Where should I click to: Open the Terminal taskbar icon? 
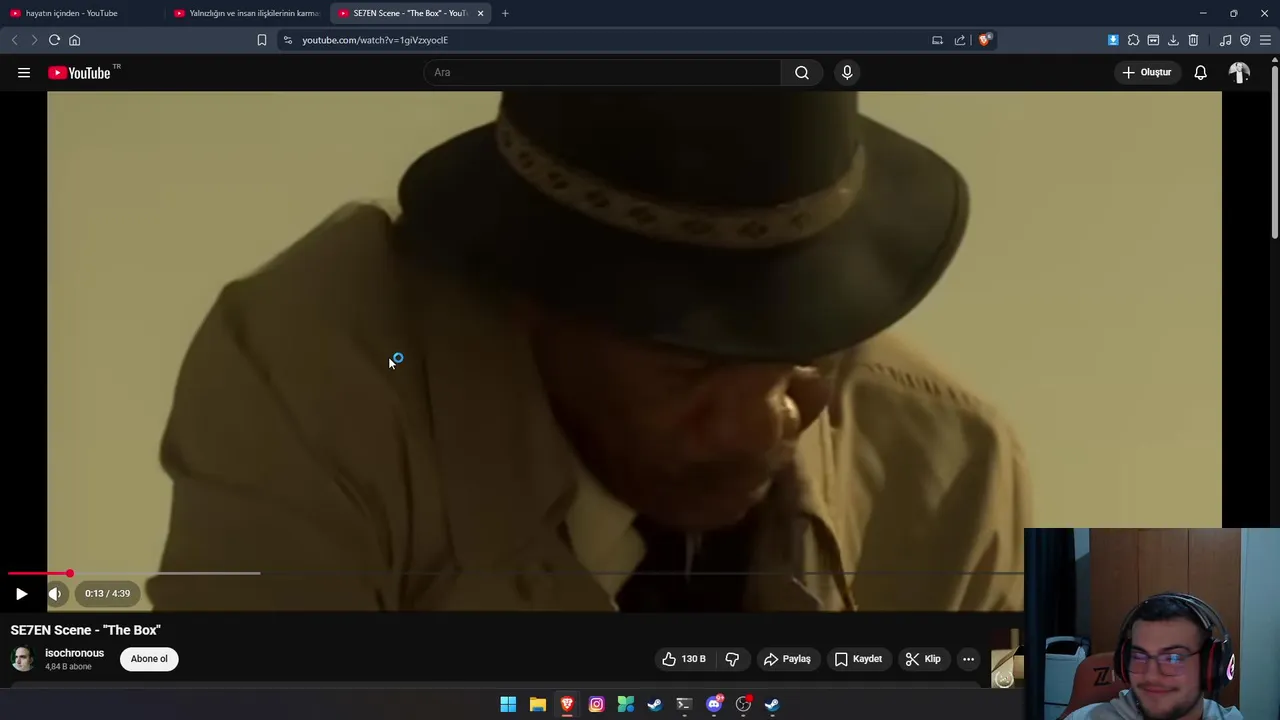coord(684,704)
